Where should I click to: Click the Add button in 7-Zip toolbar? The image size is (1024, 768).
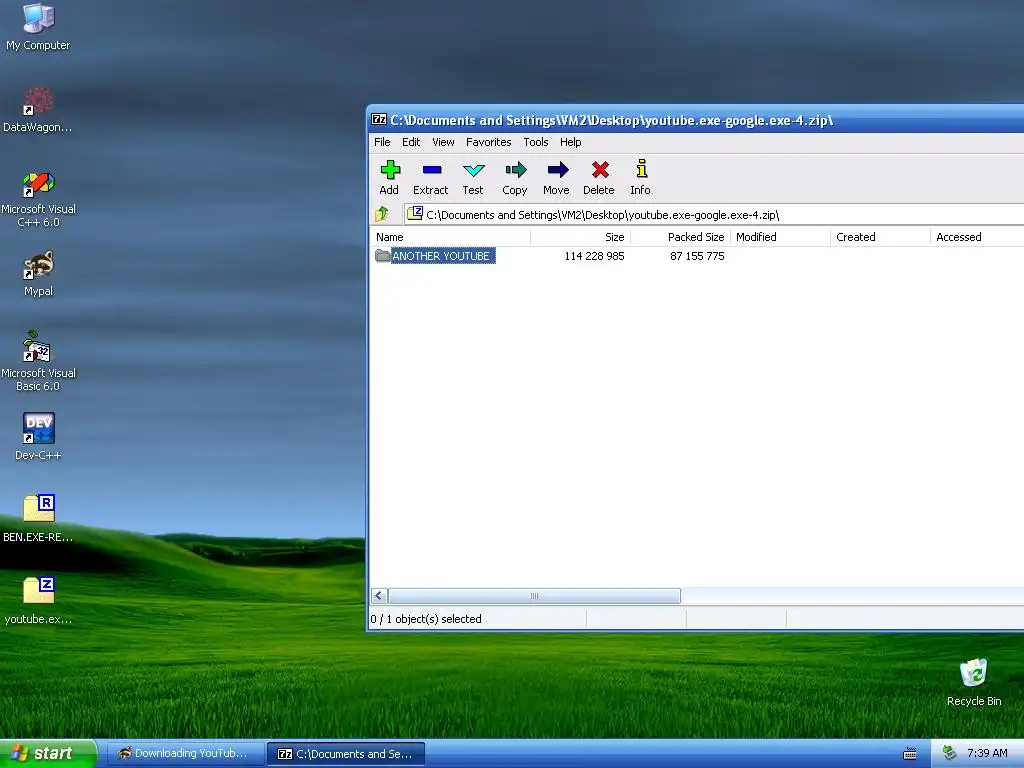tap(389, 178)
